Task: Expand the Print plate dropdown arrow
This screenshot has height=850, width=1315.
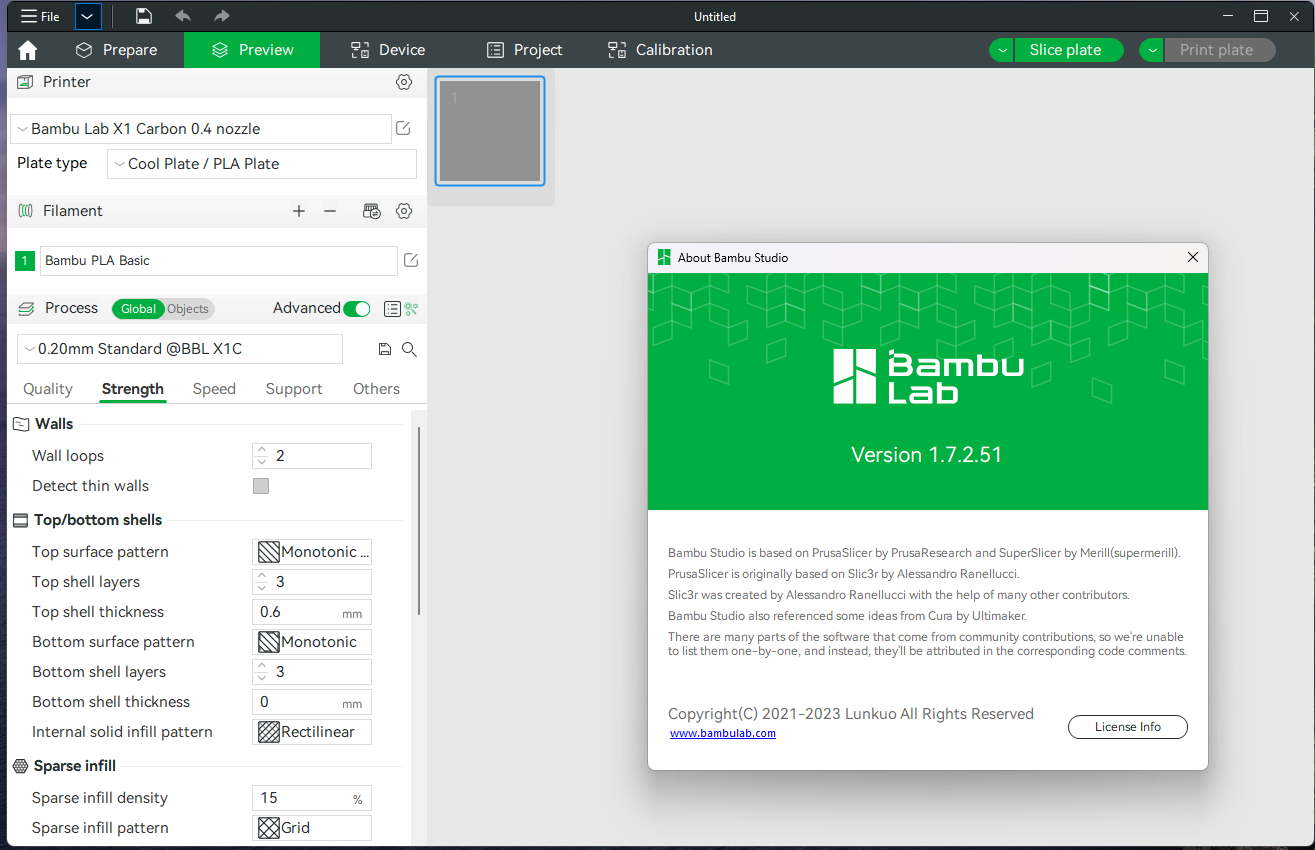Action: coord(1152,50)
